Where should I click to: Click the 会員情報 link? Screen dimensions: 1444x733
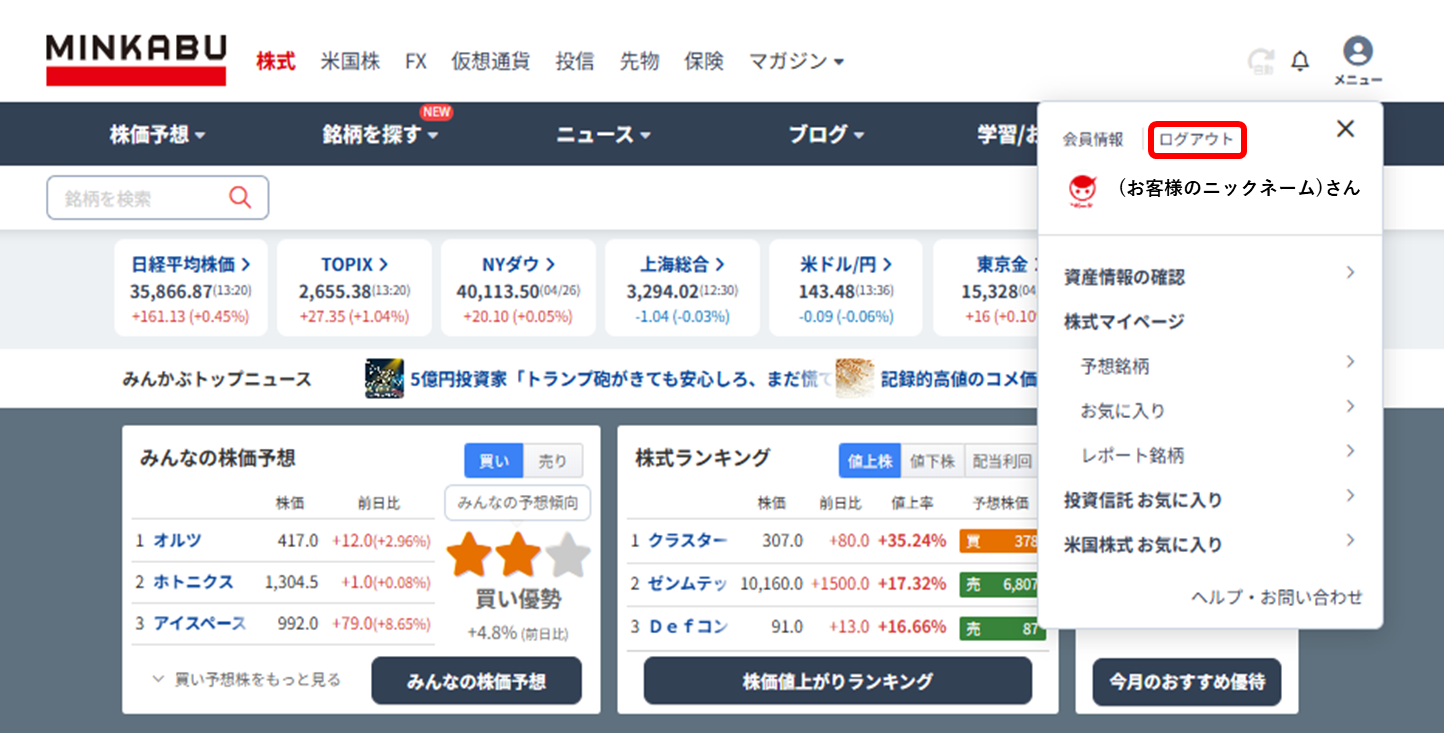tap(1093, 139)
